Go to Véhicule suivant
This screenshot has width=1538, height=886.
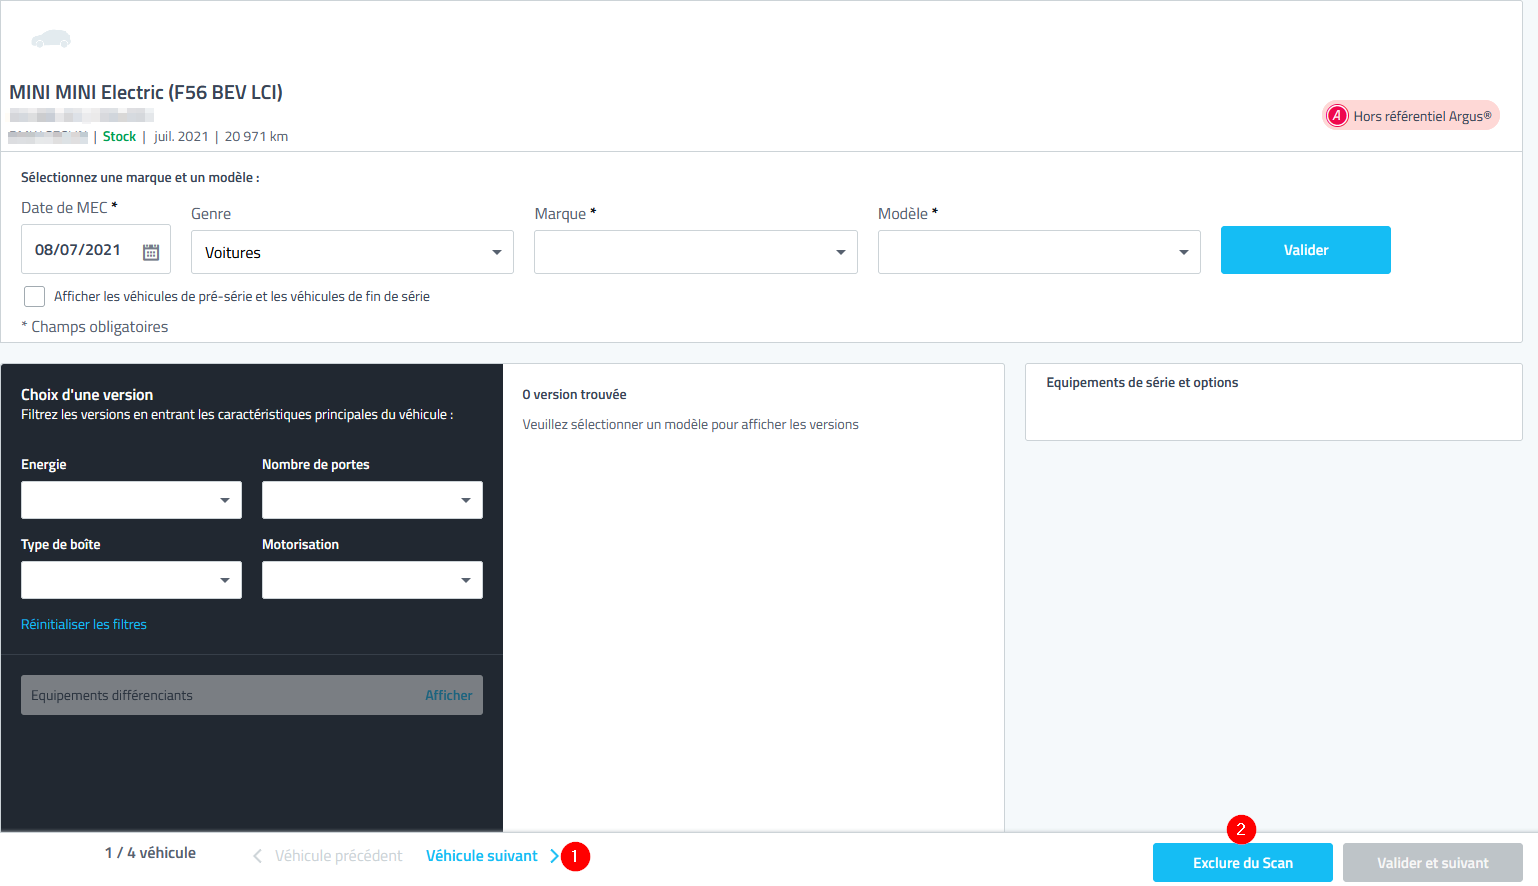(482, 856)
